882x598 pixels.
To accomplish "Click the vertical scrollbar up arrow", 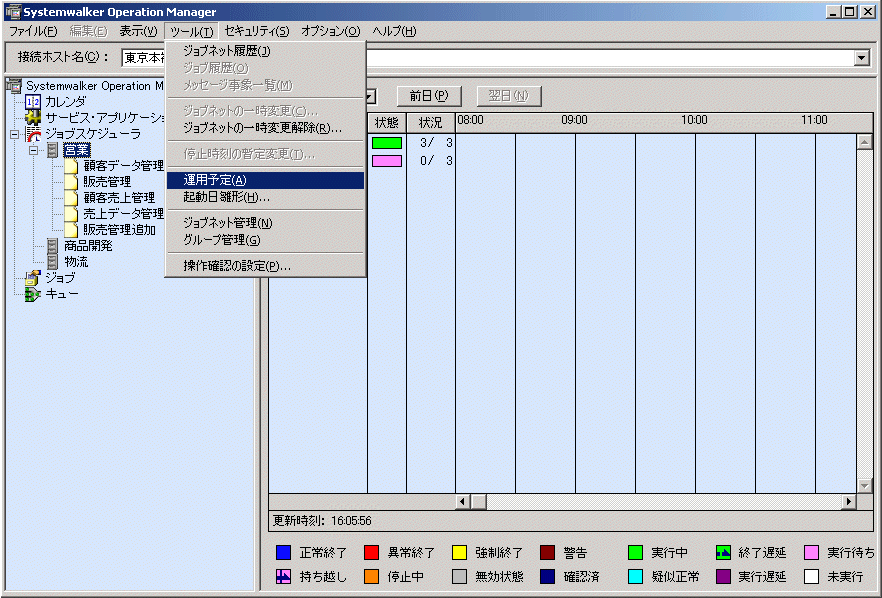I will (x=865, y=142).
